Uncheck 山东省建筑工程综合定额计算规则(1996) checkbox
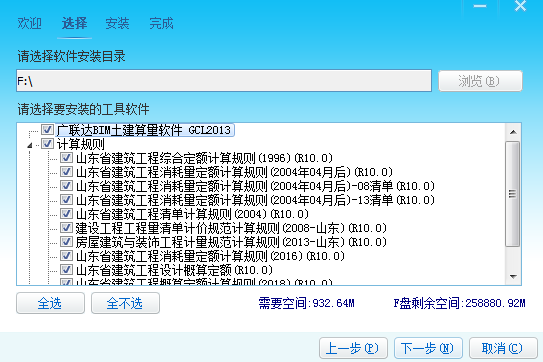 click(66, 158)
